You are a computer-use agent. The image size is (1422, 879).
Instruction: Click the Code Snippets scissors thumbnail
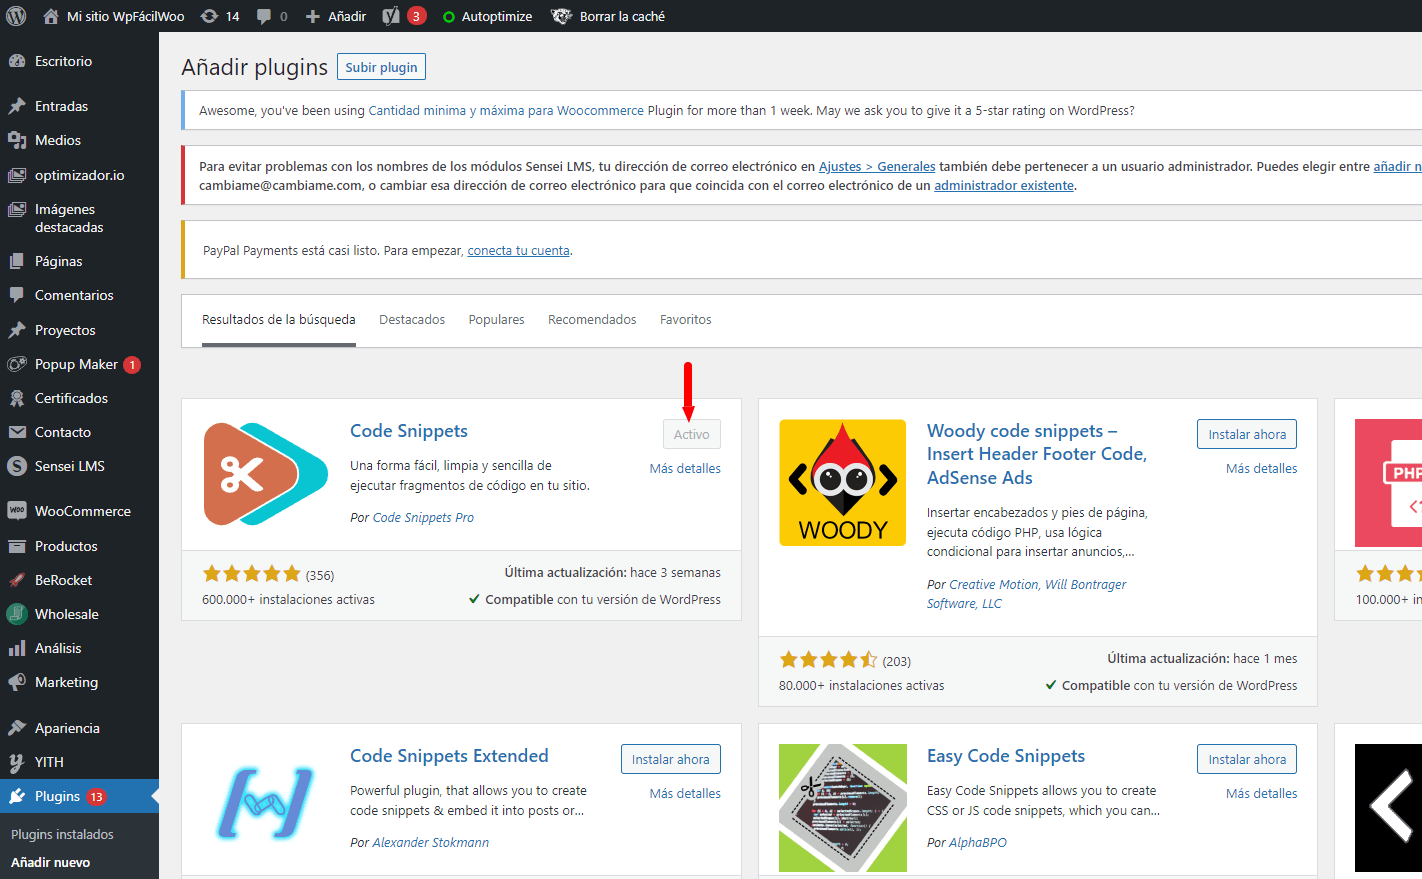click(266, 474)
